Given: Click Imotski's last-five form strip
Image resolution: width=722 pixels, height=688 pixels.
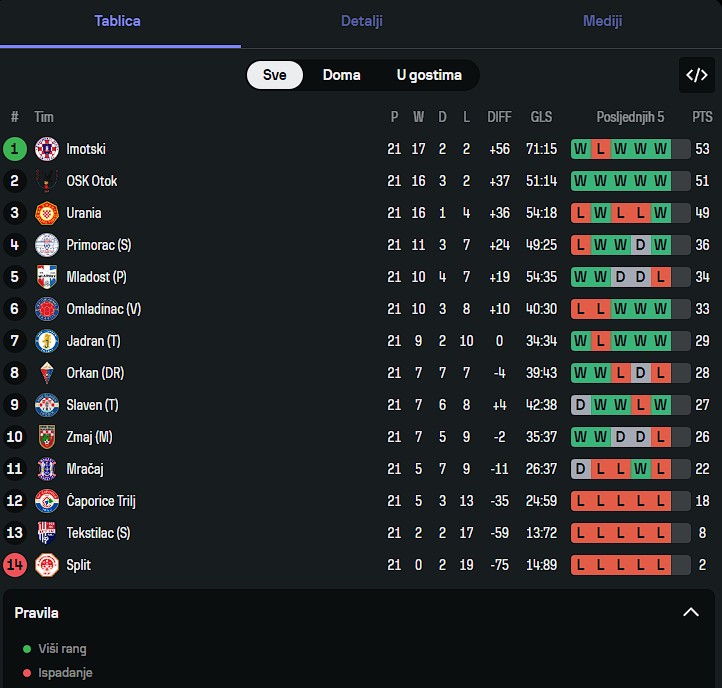Looking at the screenshot, I should coord(630,149).
